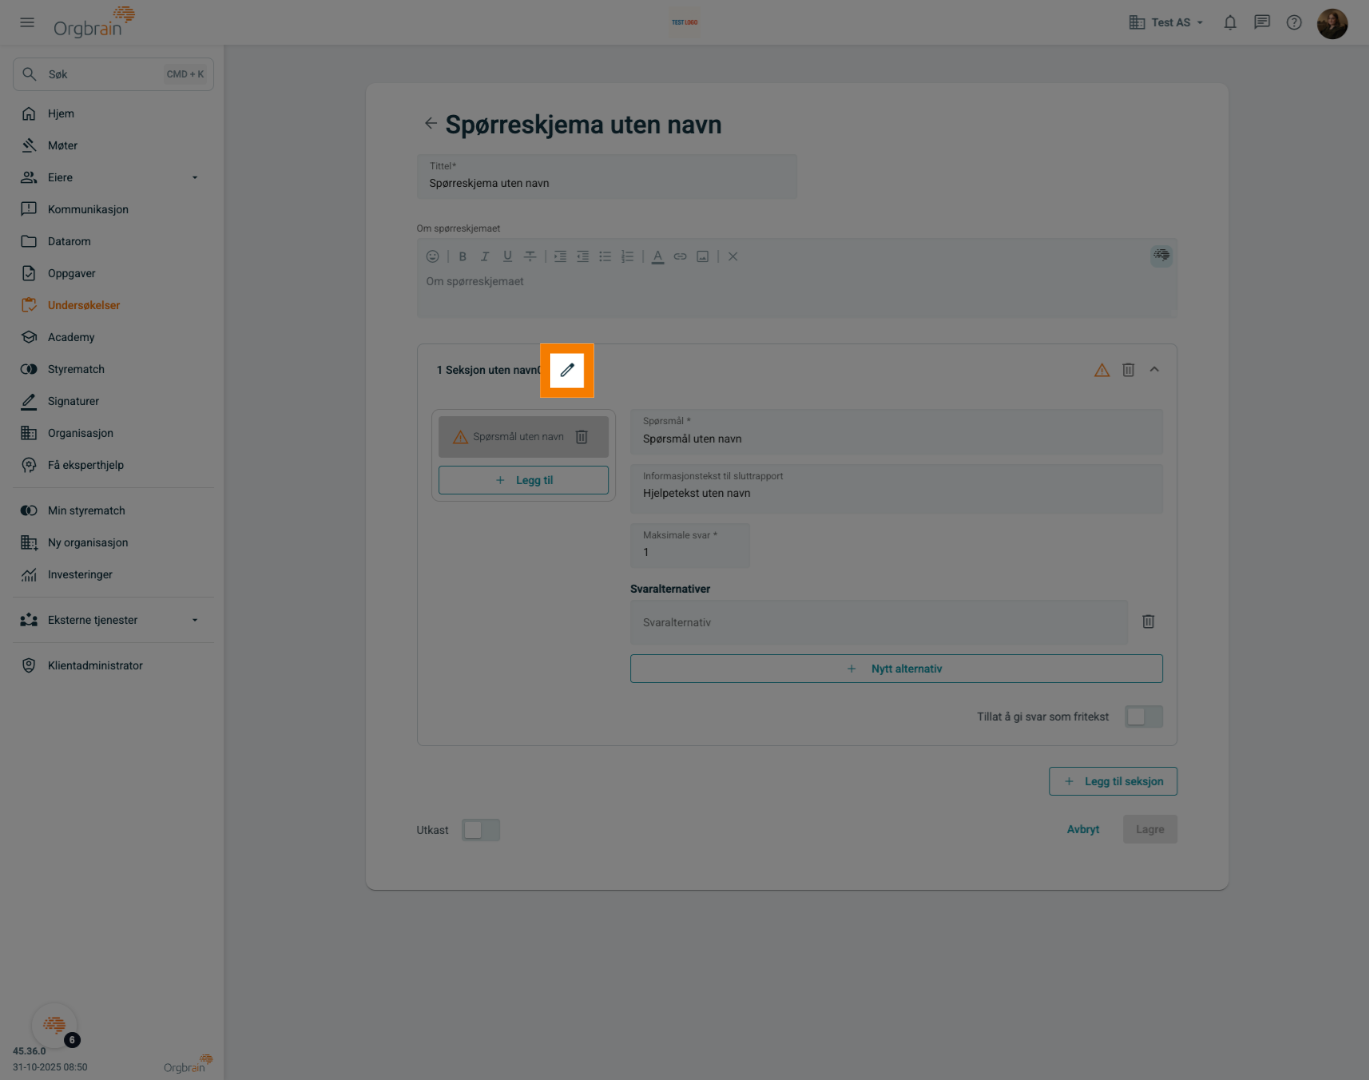Click the 'Legg til' question button
Image resolution: width=1369 pixels, height=1080 pixels.
[x=524, y=480]
